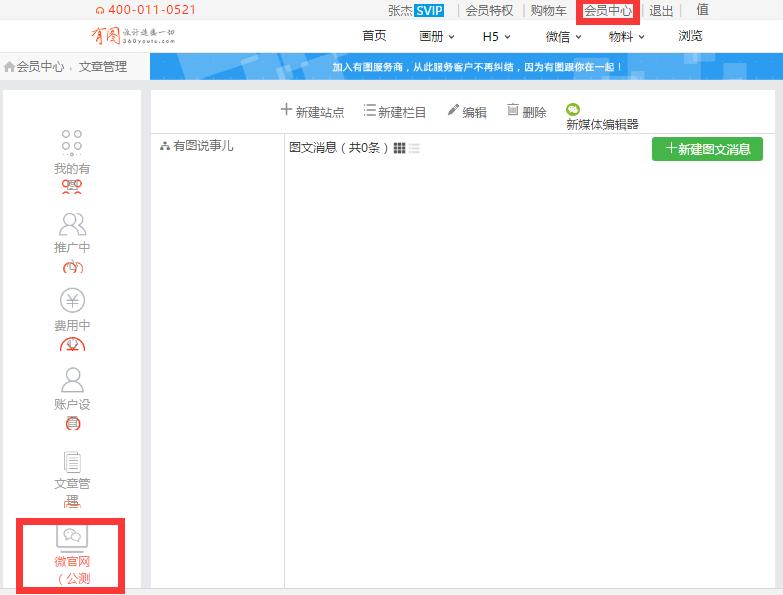This screenshot has height=595, width=783.
Task: Click 退出 to log out
Action: (x=661, y=10)
